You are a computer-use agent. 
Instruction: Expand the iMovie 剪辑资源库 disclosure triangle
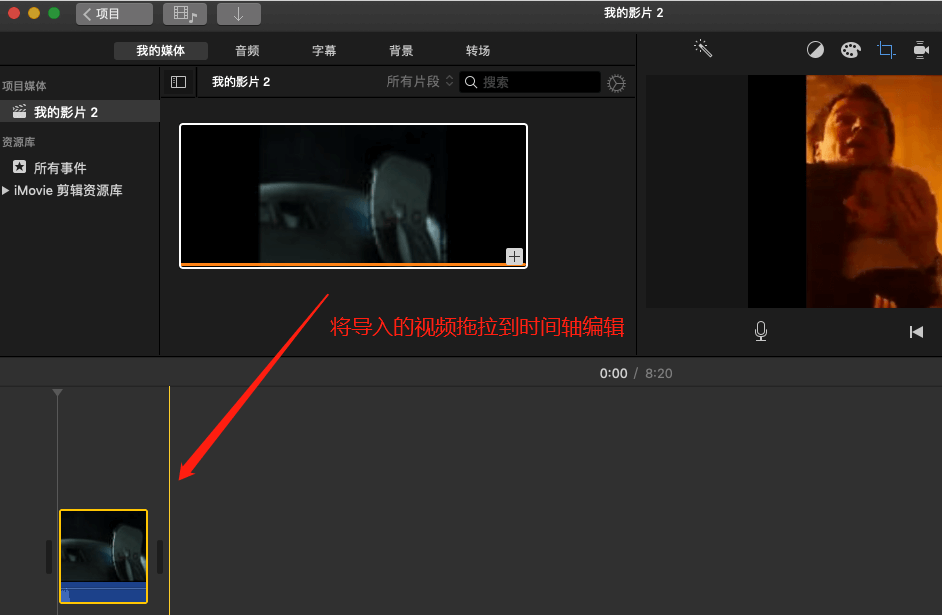click(x=5, y=190)
